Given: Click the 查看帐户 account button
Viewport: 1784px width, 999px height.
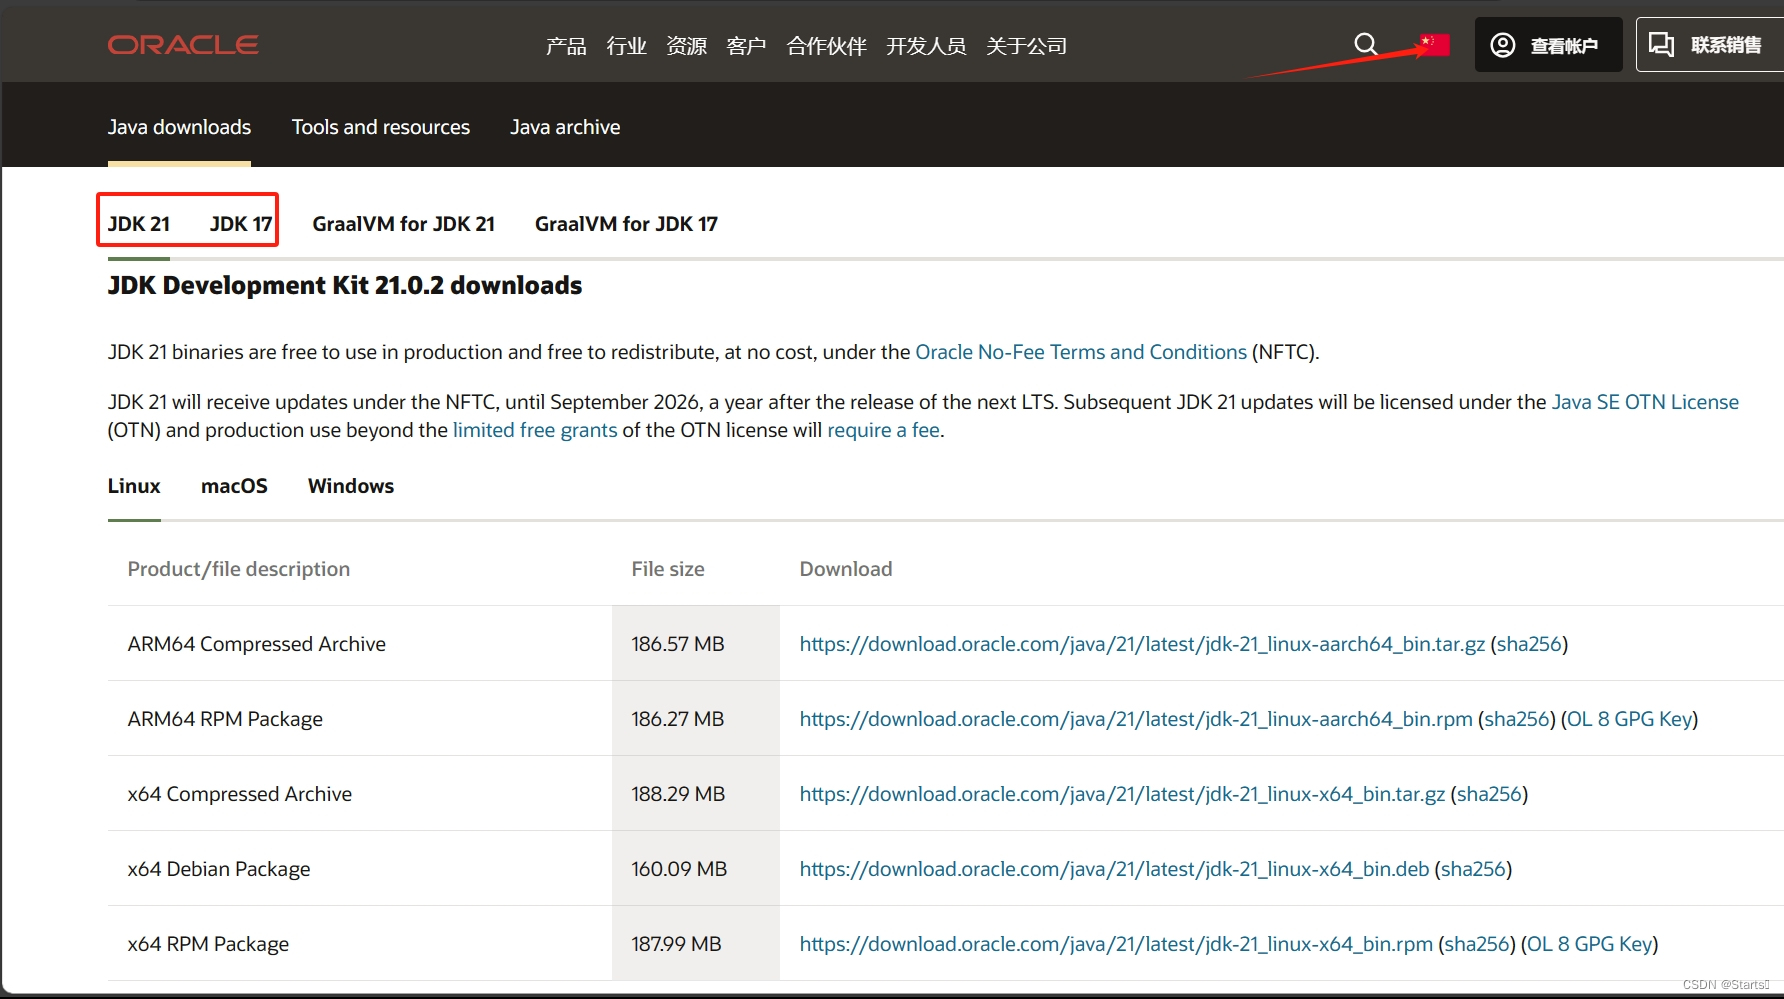Looking at the screenshot, I should pyautogui.click(x=1548, y=45).
